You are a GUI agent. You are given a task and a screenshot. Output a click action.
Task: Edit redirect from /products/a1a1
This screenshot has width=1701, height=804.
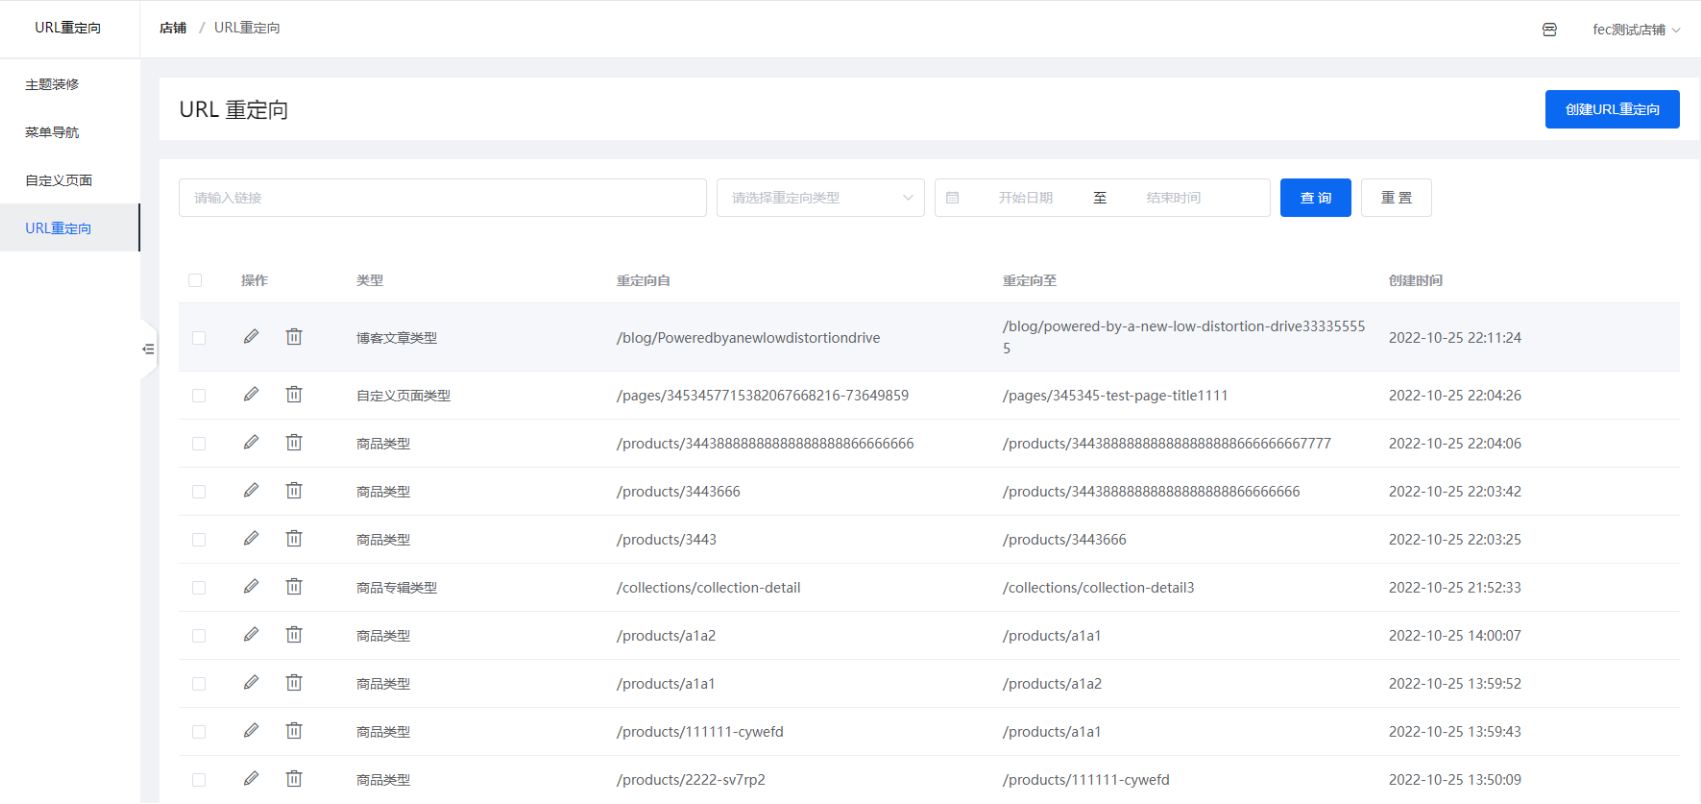click(x=251, y=683)
